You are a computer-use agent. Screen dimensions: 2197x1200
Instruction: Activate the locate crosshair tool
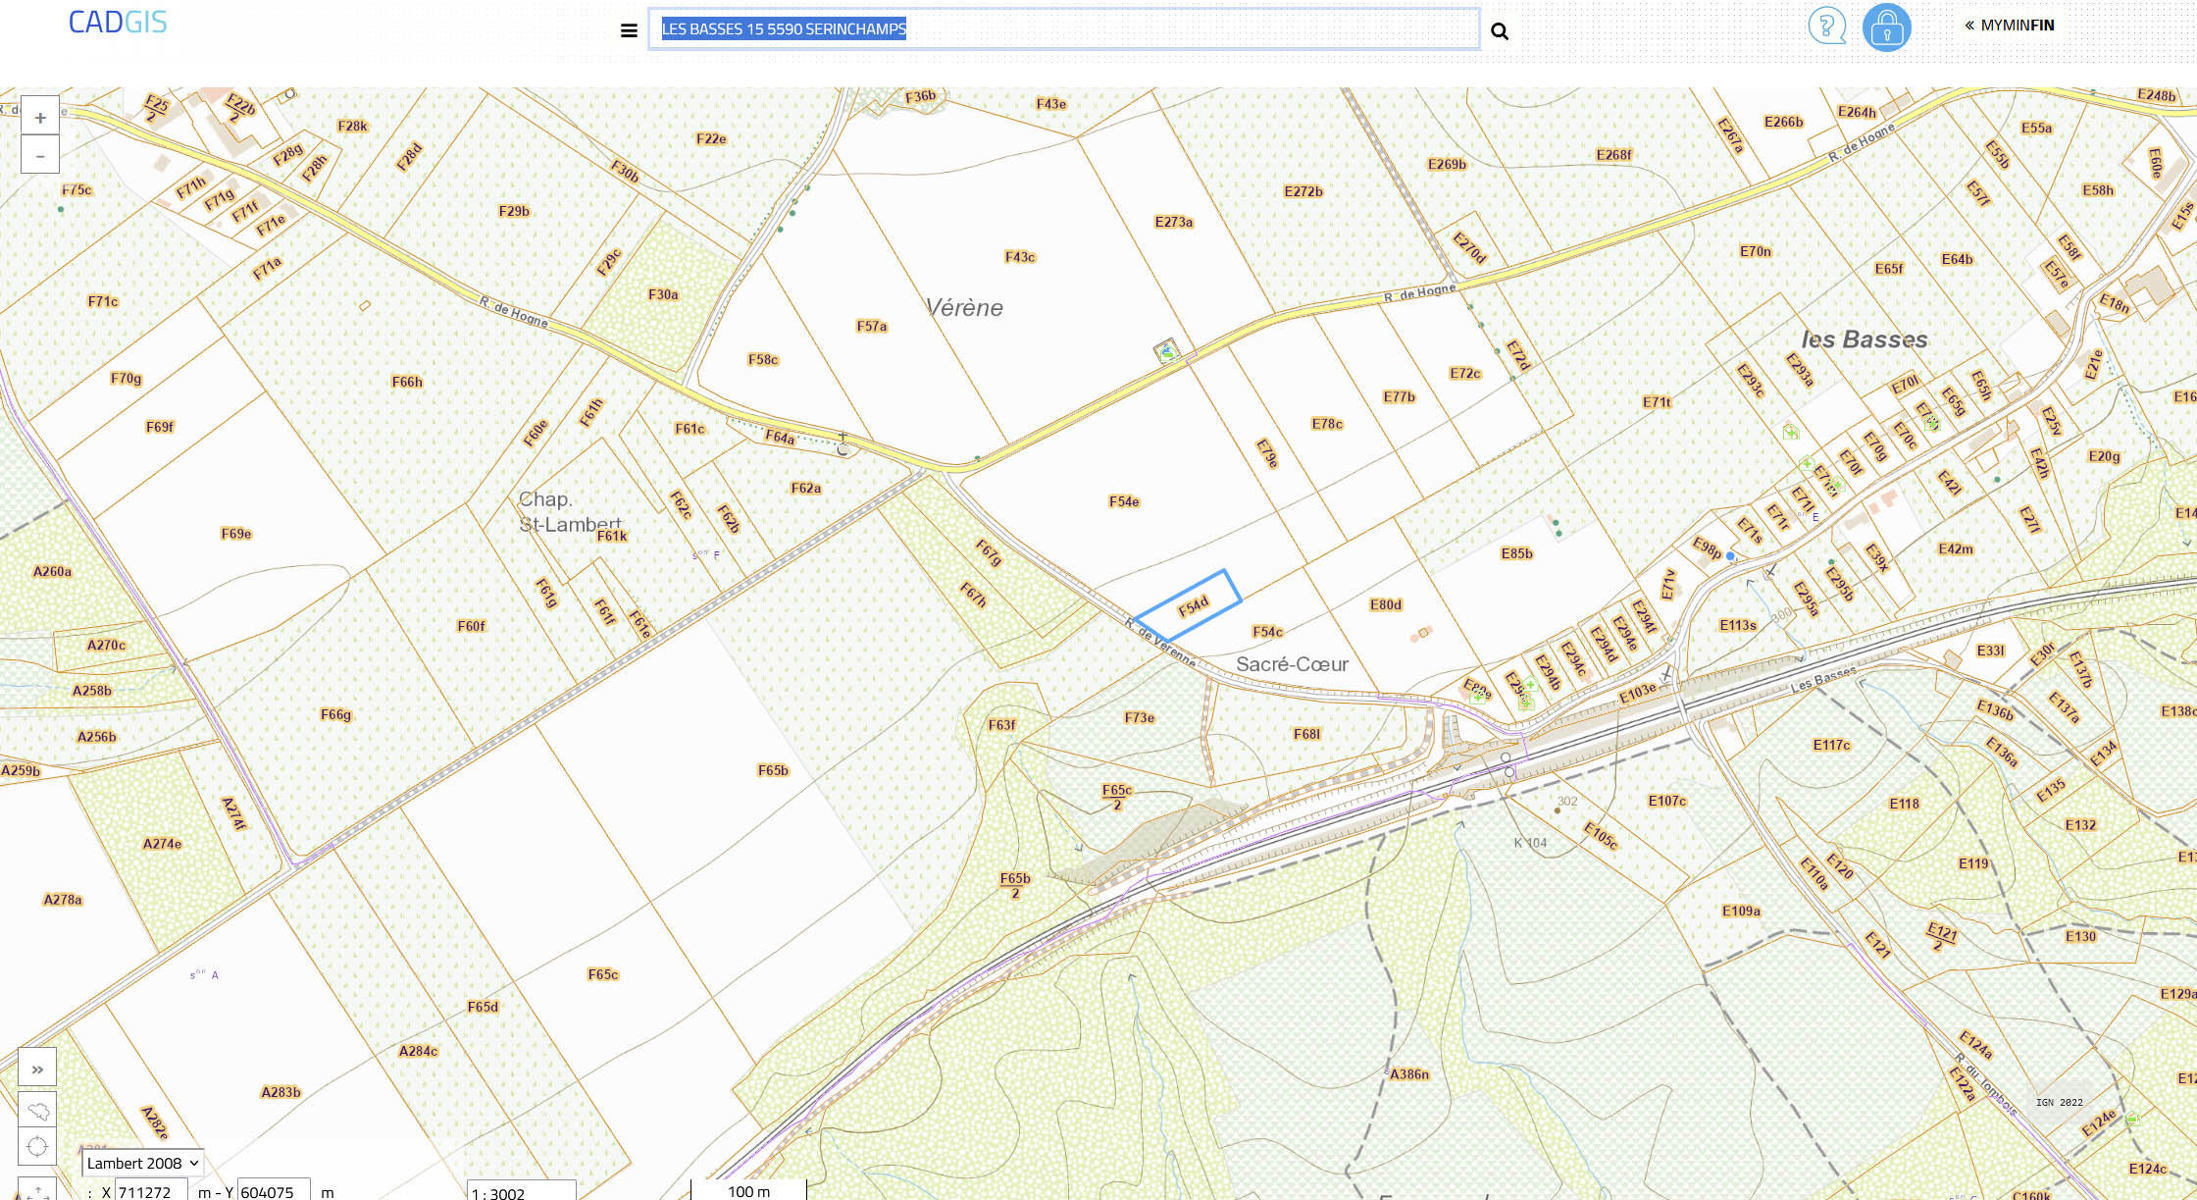click(38, 1146)
